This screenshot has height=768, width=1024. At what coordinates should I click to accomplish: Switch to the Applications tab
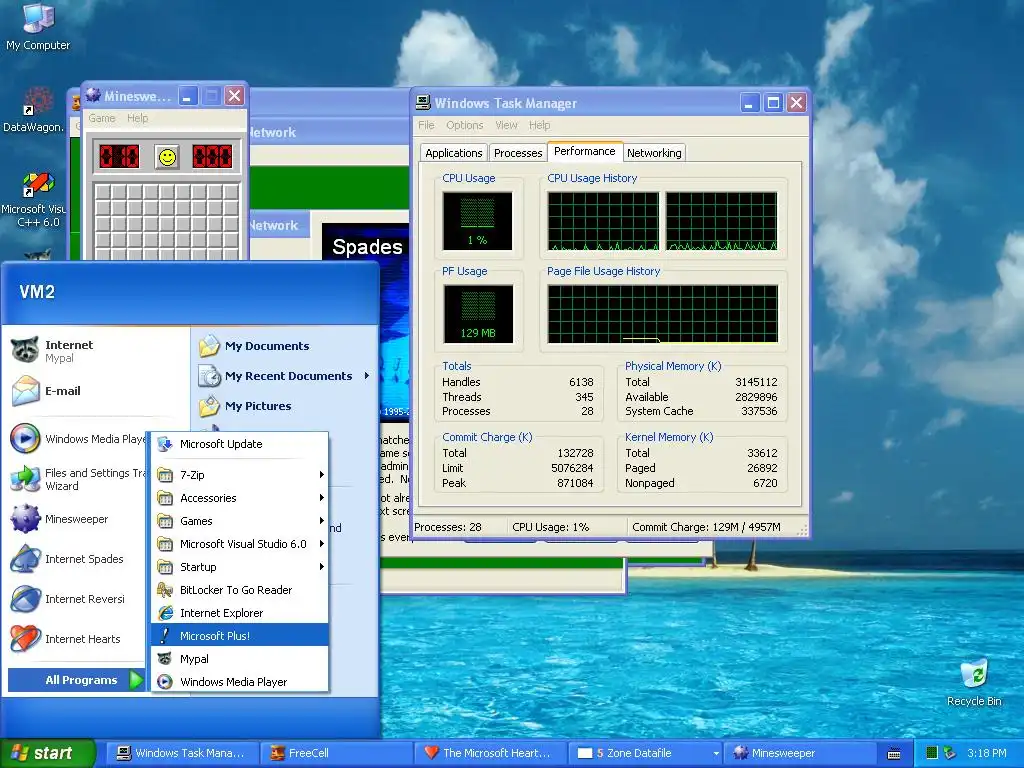[x=453, y=153]
